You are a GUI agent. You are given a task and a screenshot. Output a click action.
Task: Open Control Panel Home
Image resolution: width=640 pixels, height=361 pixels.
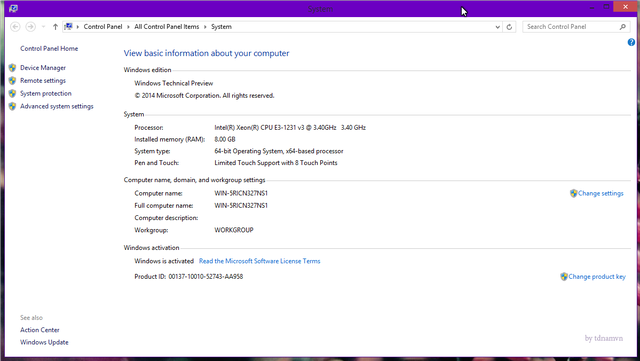49,48
